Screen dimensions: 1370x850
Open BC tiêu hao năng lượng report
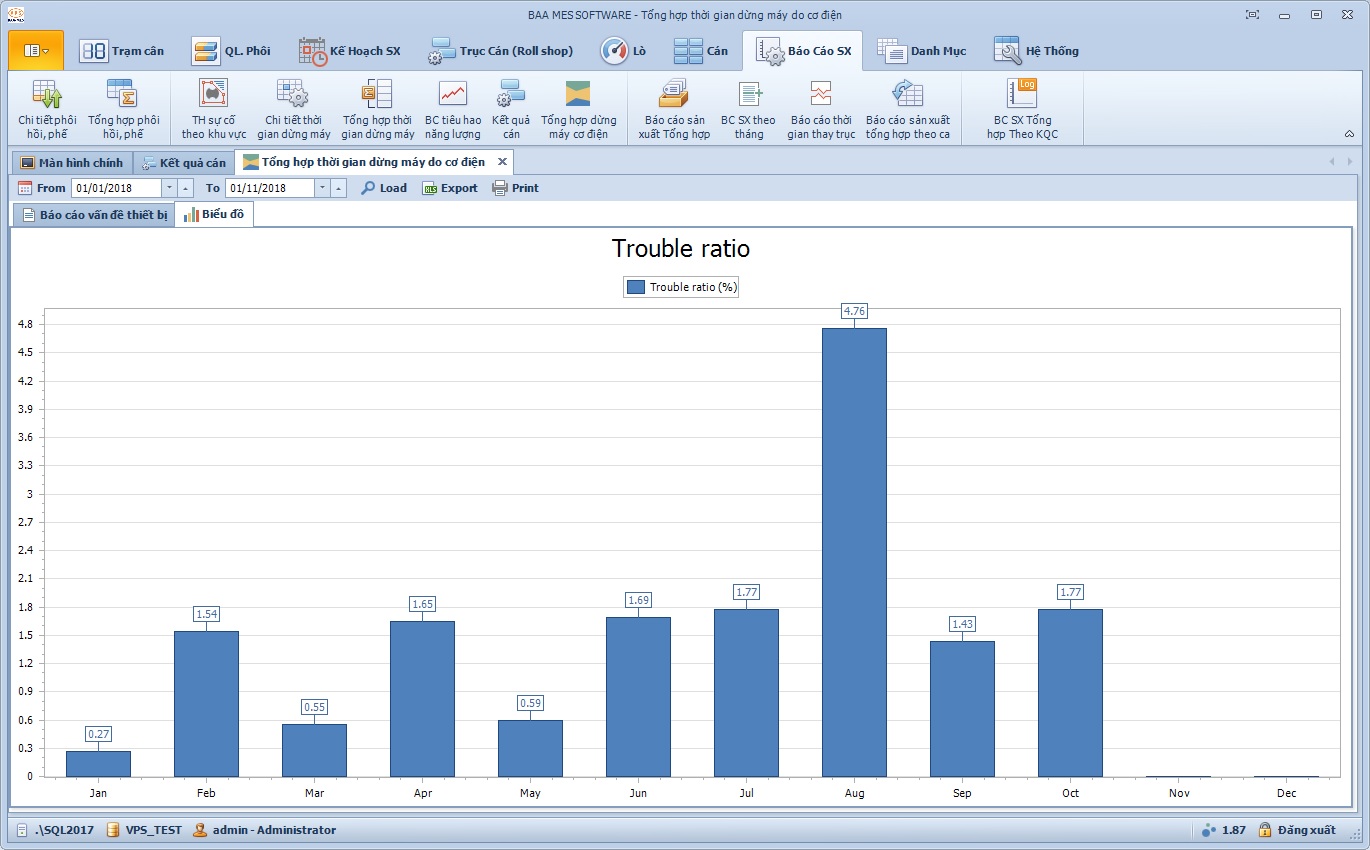(x=452, y=109)
